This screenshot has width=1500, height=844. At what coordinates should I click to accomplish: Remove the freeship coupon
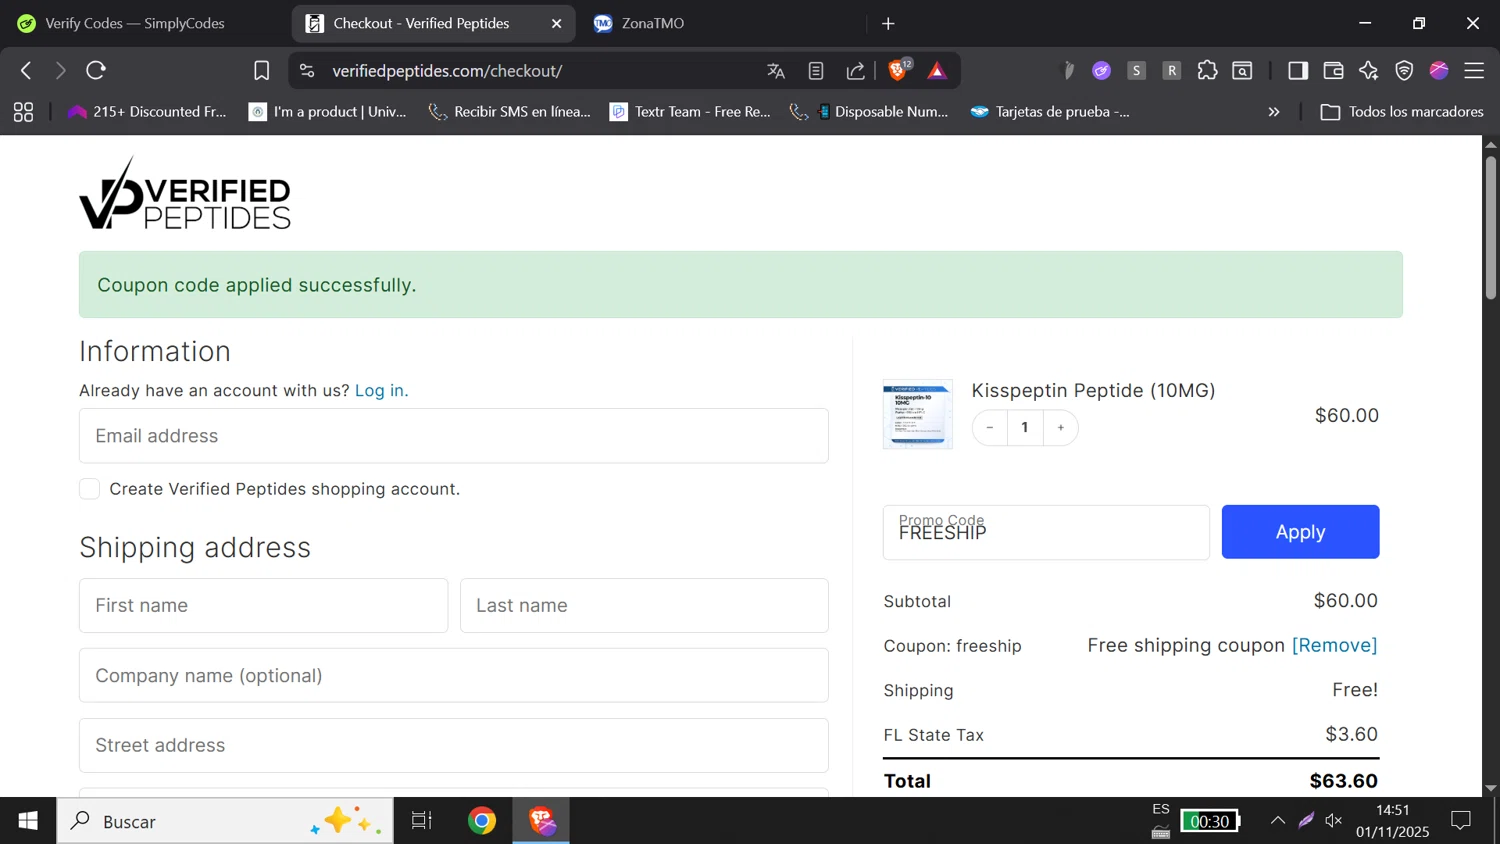[1334, 645]
